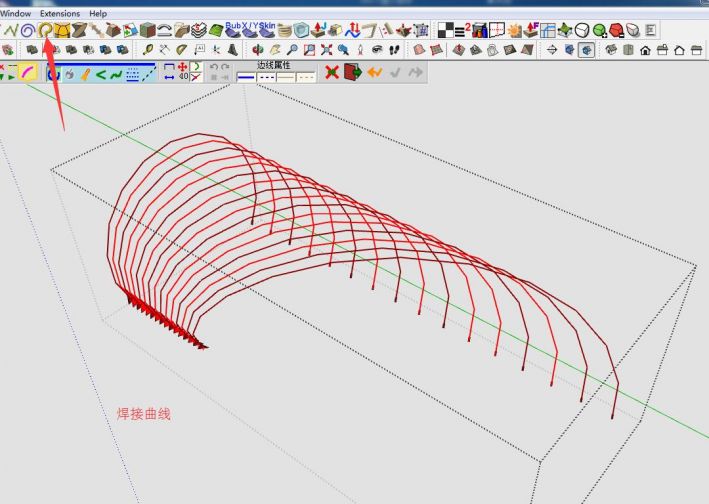Select the Orbit tool
Viewport: 709px width, 504px height.
click(258, 49)
